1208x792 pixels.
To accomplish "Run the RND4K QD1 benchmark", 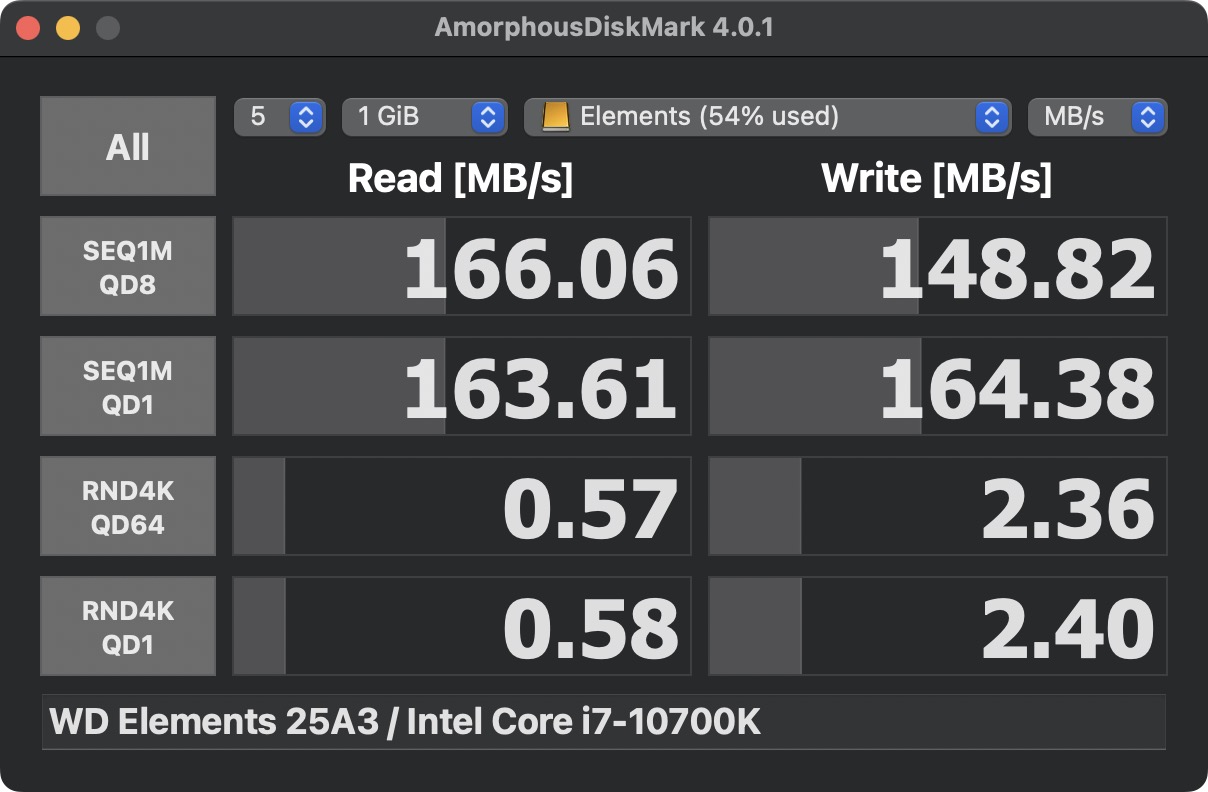I will pyautogui.click(x=128, y=626).
